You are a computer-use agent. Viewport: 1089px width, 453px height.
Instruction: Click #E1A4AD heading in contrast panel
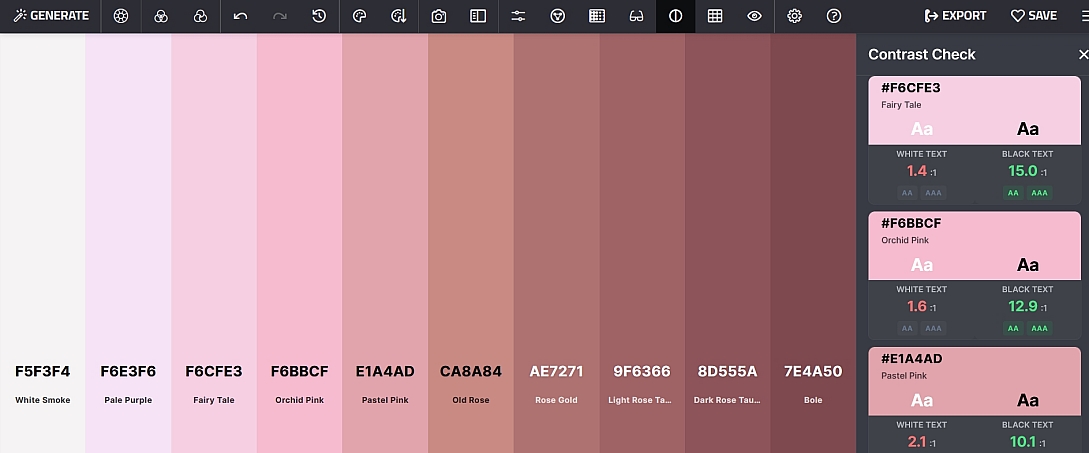(911, 359)
